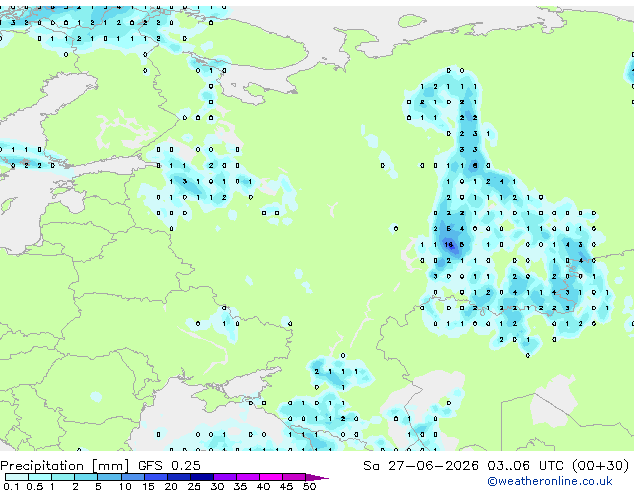The height and width of the screenshot is (490, 634).
Task: Click the 'Sa 27-06-2026' date text
Action: coord(421,466)
